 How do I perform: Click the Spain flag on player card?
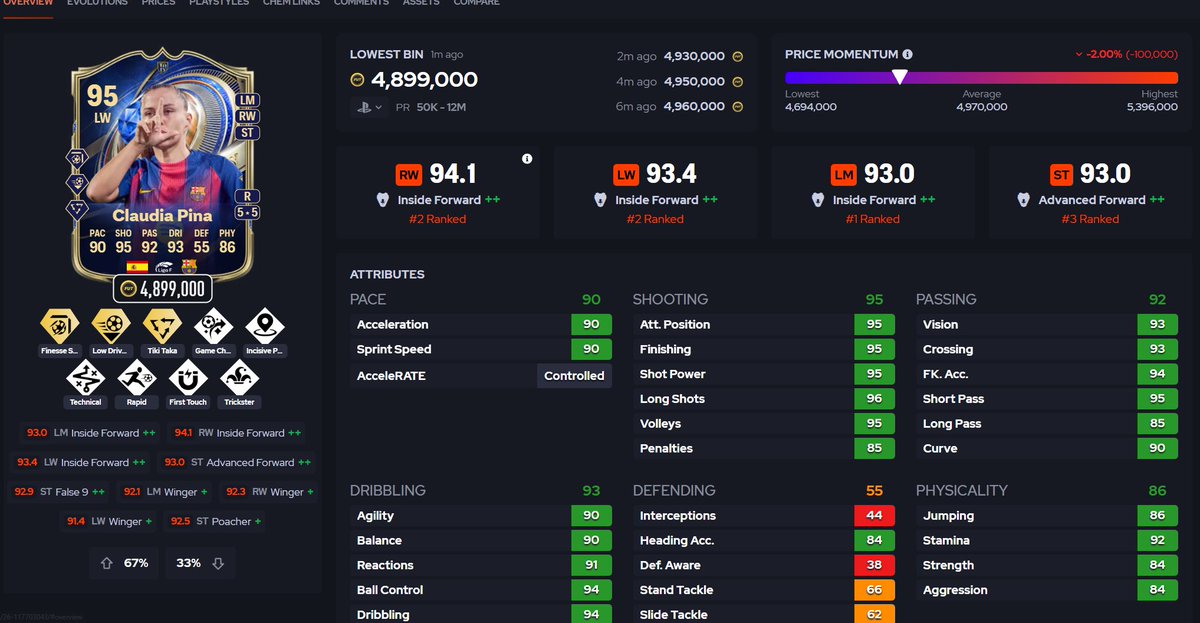[137, 266]
